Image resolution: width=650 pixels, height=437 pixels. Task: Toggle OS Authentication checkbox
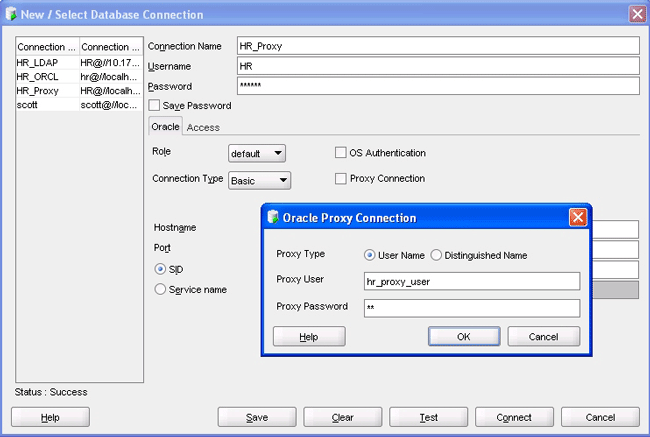point(340,153)
